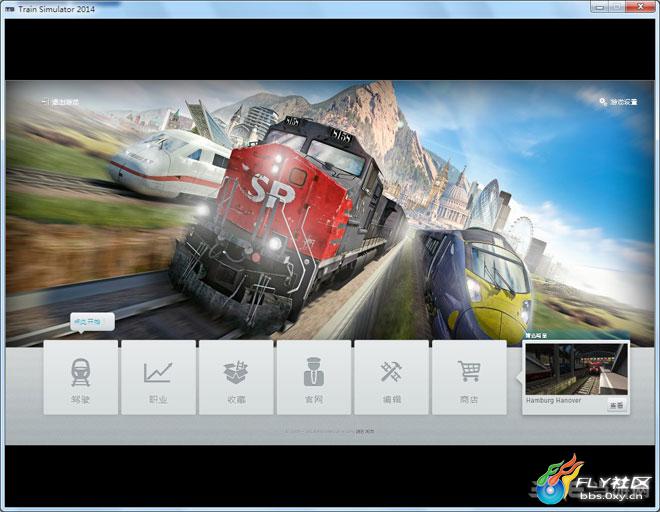Open the Career (职业) chart tile
The width and height of the screenshot is (660, 512).
[x=158, y=377]
